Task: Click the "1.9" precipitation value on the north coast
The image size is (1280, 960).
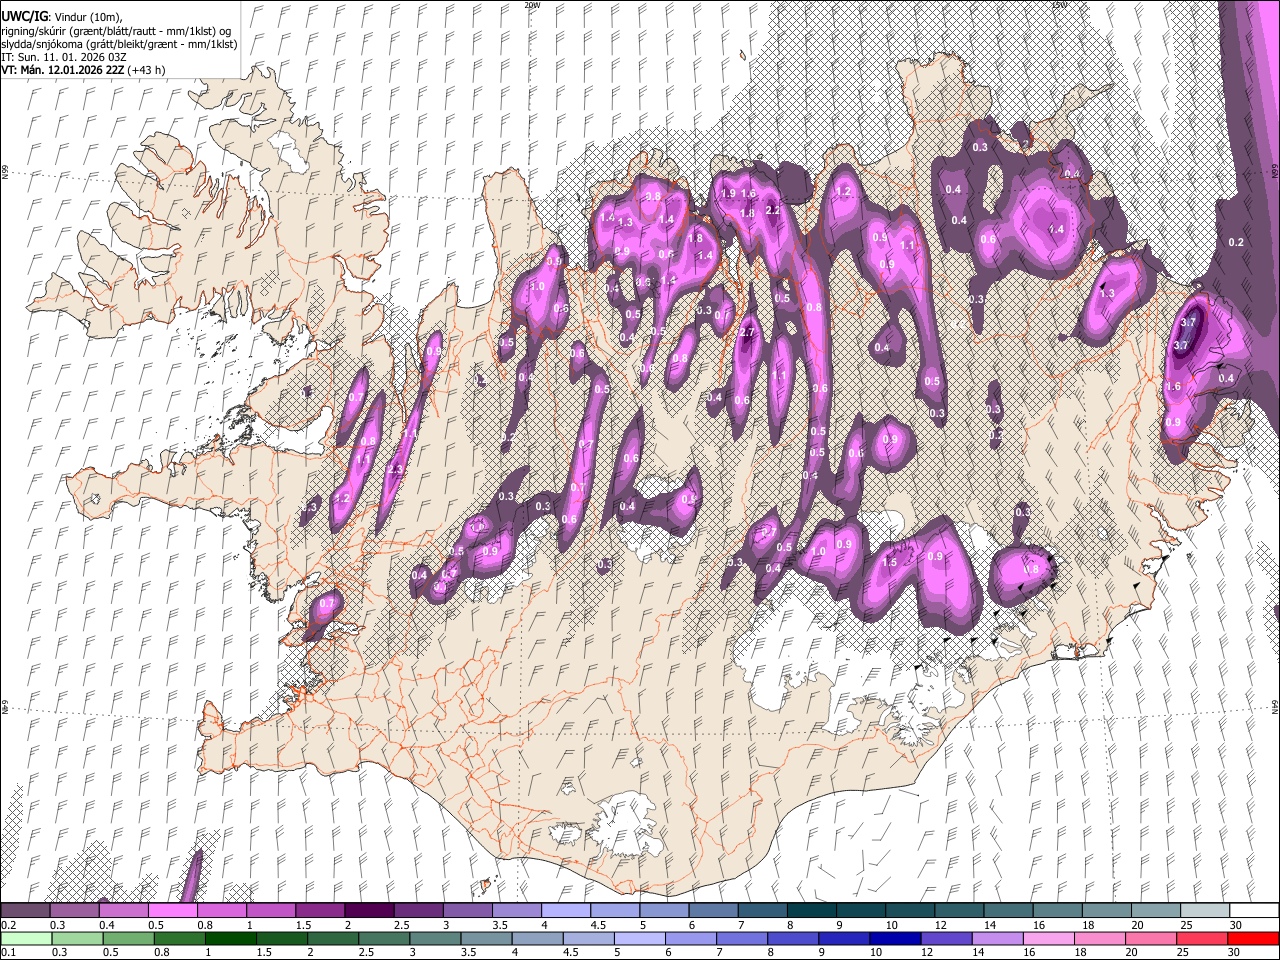Action: tap(728, 193)
